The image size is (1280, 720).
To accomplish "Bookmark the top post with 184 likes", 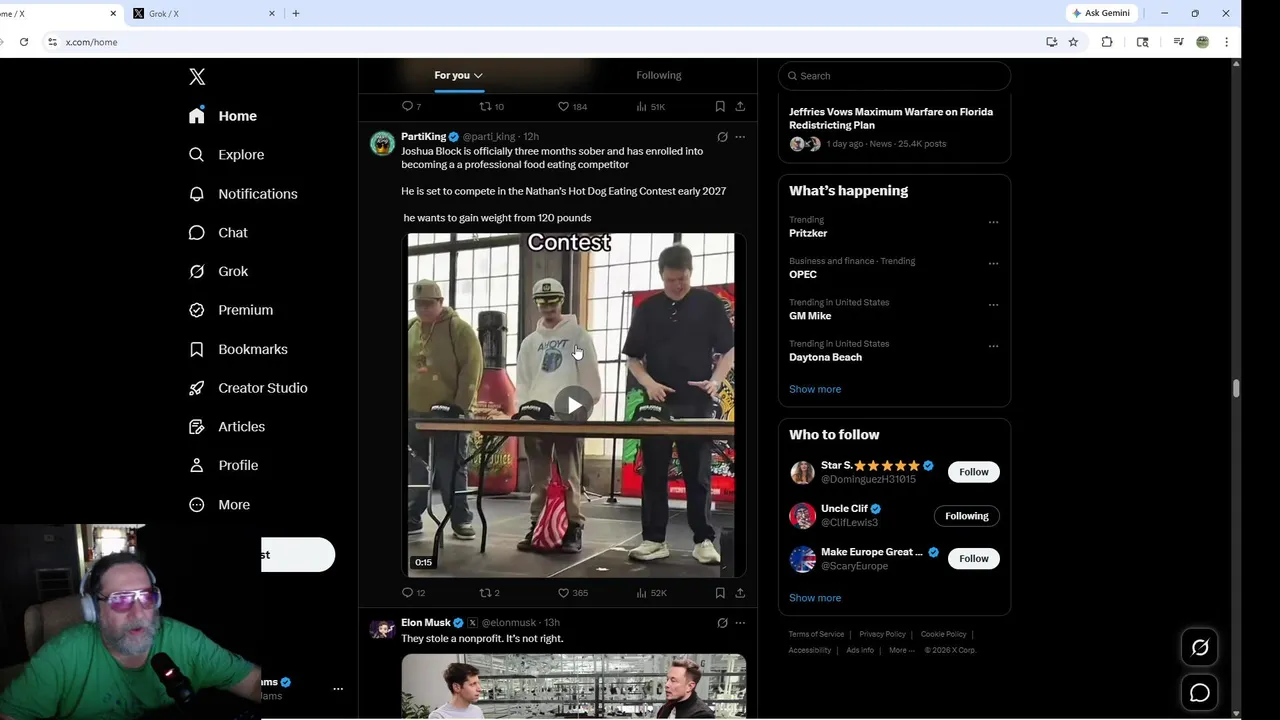I will pos(720,106).
